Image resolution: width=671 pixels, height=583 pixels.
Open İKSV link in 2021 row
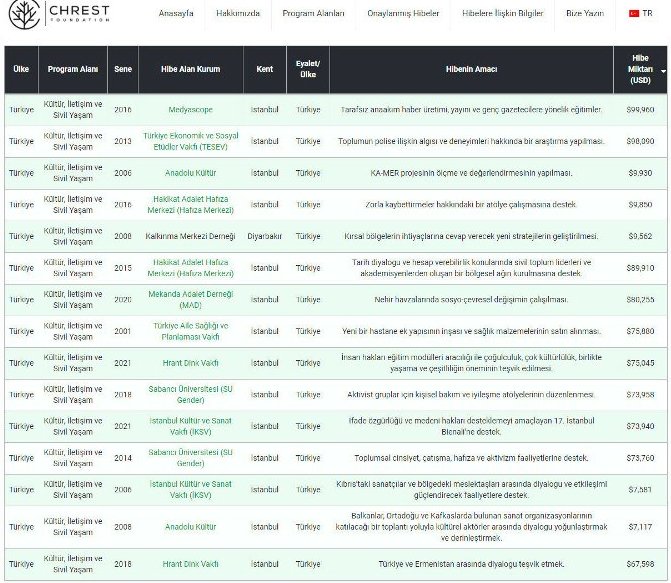(x=190, y=426)
